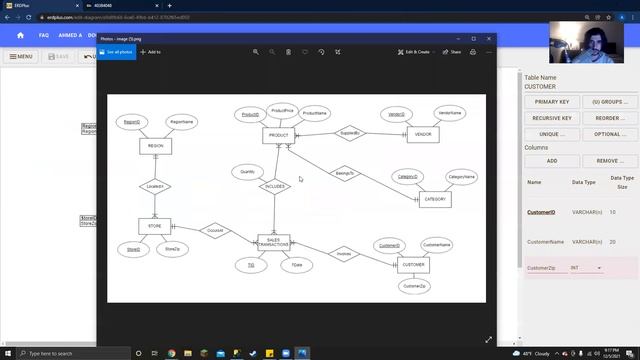640x360 pixels.
Task: Rotate the image with the rotate icon
Action: tap(321, 52)
